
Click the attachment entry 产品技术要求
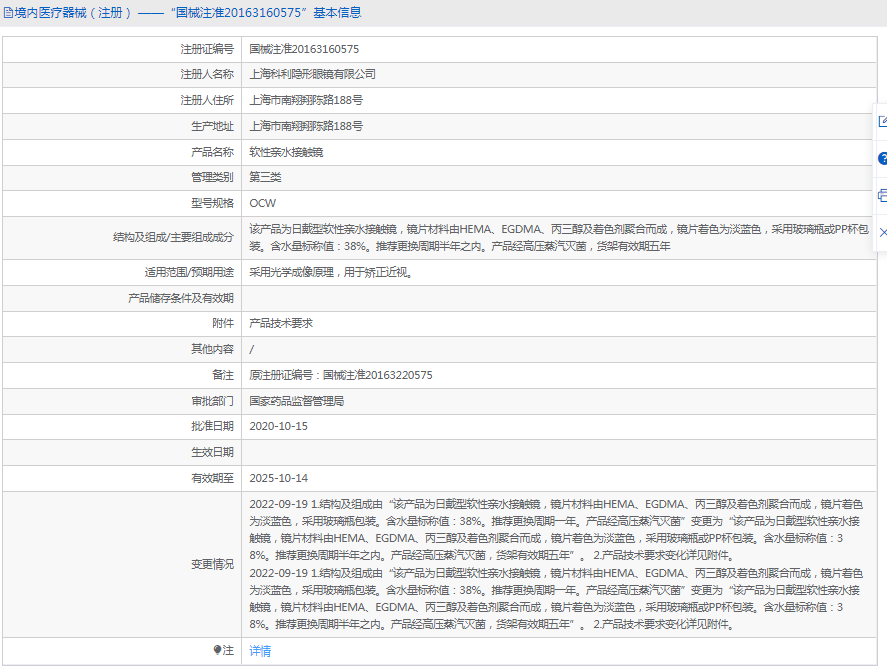click(x=280, y=323)
